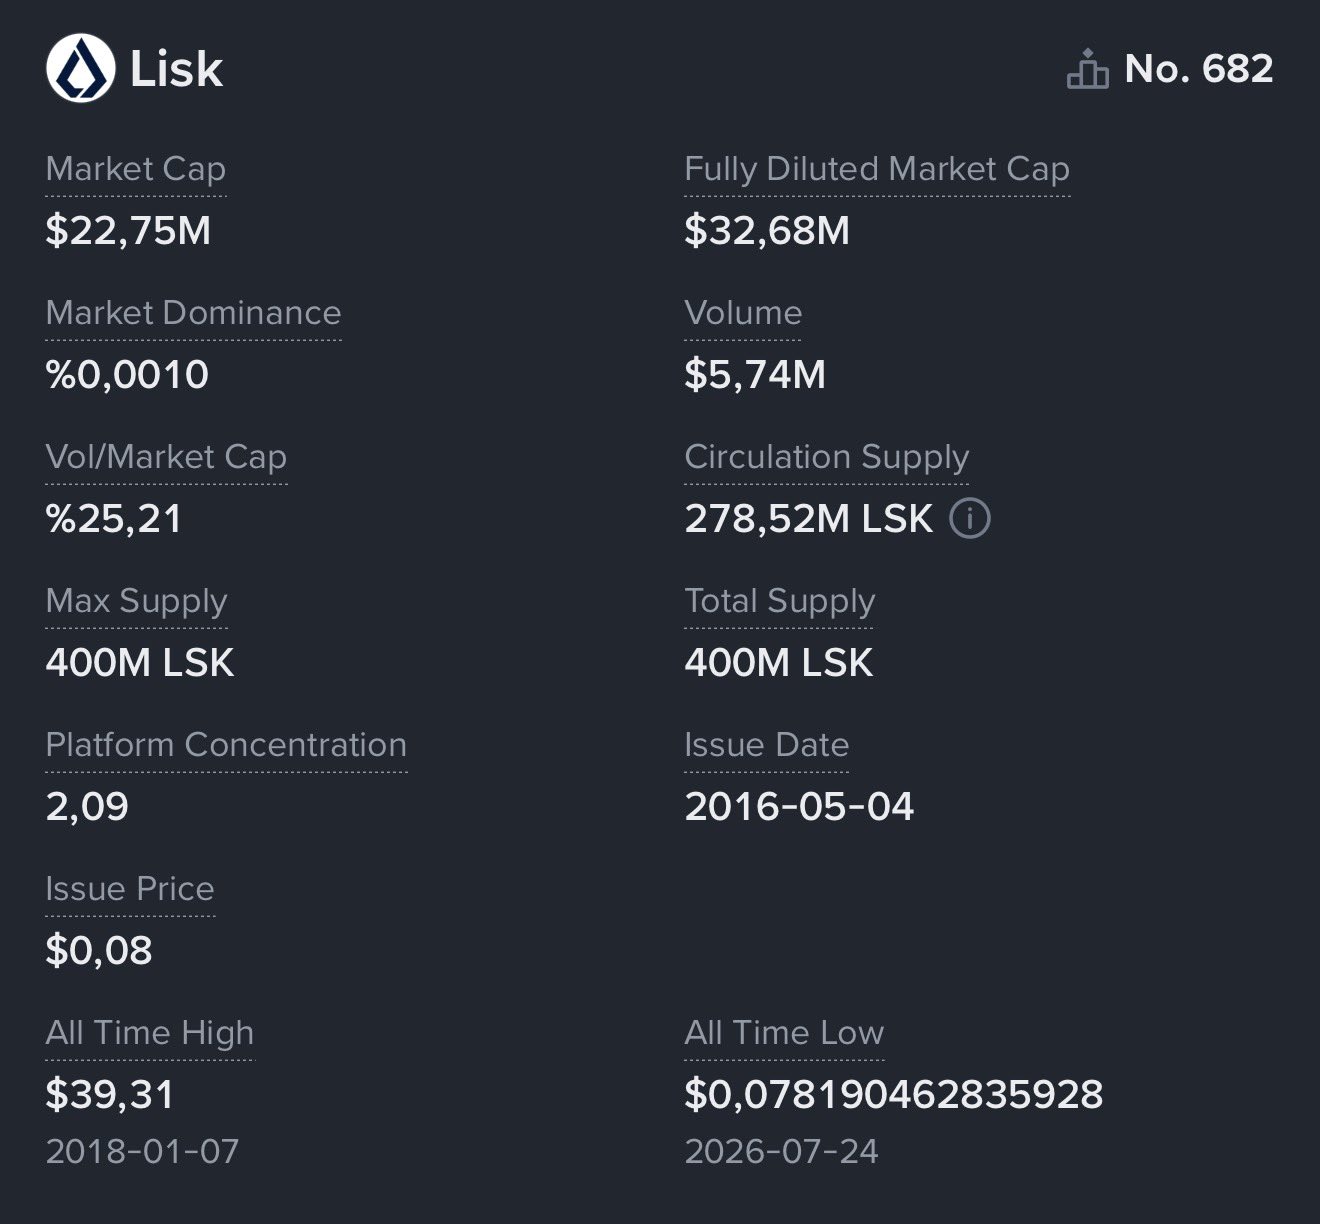Click the No. 682 rank label
Image resolution: width=1320 pixels, height=1224 pixels.
[1199, 69]
